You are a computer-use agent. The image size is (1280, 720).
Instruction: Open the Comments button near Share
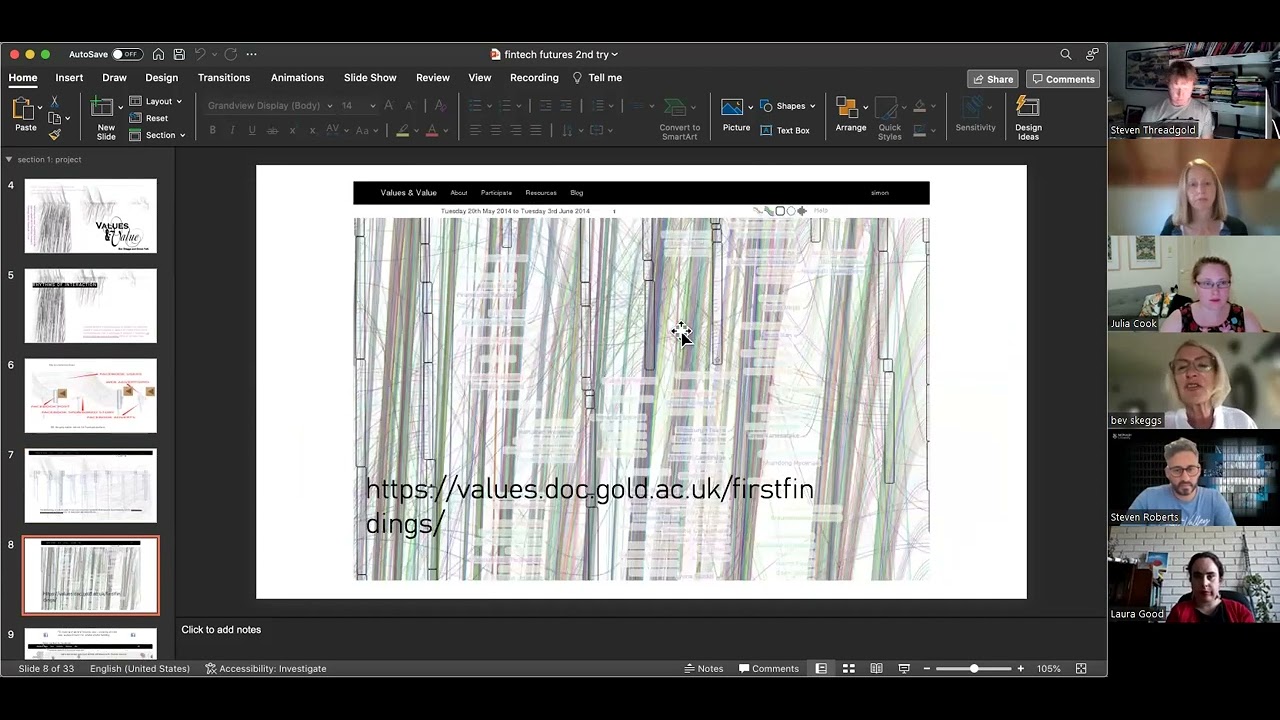pyautogui.click(x=1063, y=79)
